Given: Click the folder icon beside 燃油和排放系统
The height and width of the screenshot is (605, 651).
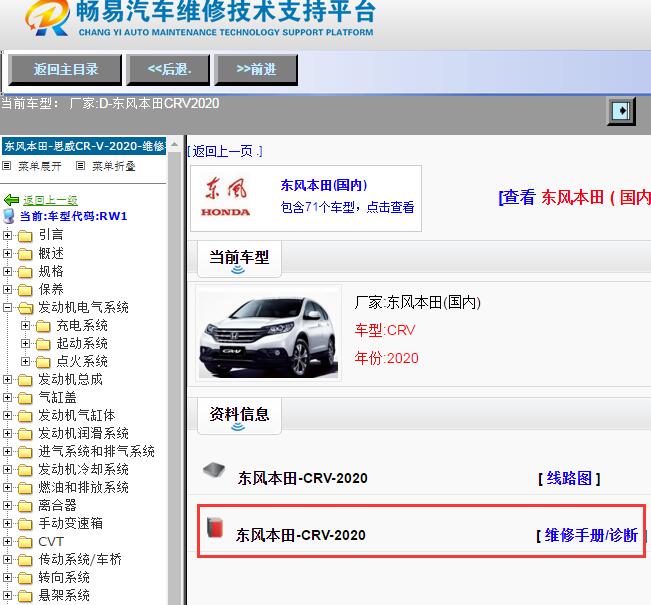Looking at the screenshot, I should click(x=25, y=488).
